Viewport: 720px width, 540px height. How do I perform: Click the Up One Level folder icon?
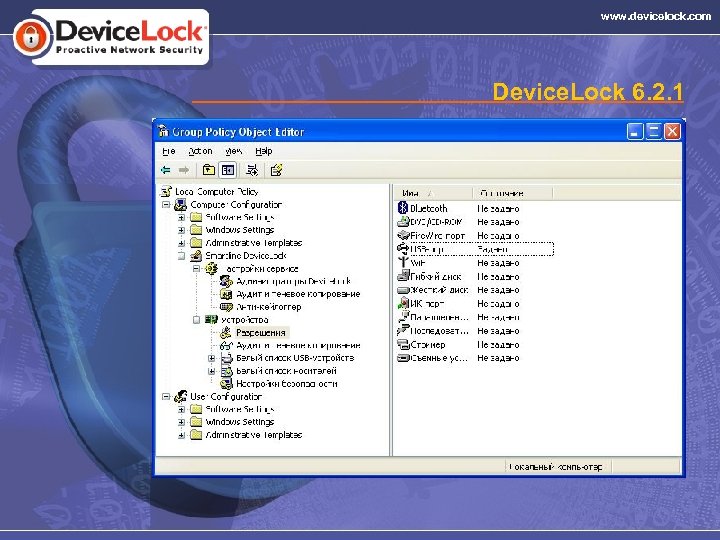pos(209,170)
